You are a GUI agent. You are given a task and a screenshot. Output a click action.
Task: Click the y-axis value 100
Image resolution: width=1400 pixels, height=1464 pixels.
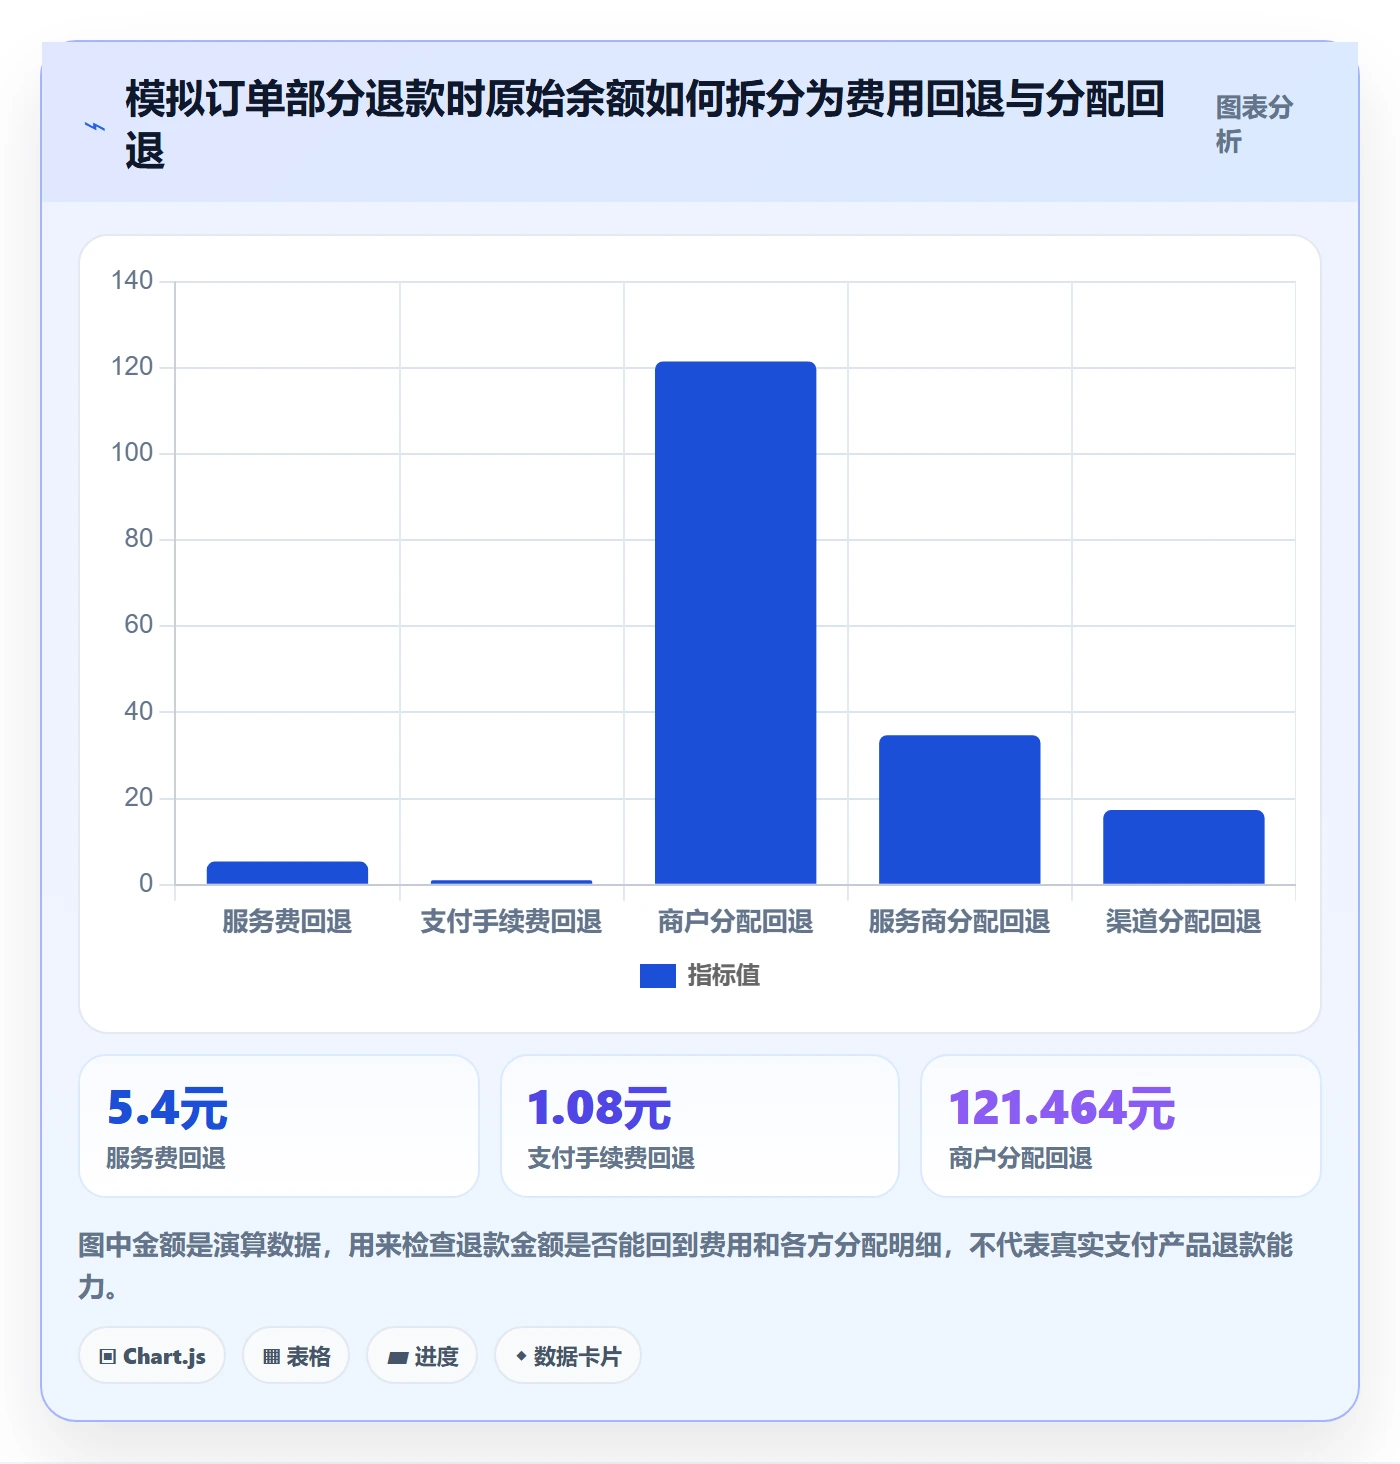coord(132,453)
